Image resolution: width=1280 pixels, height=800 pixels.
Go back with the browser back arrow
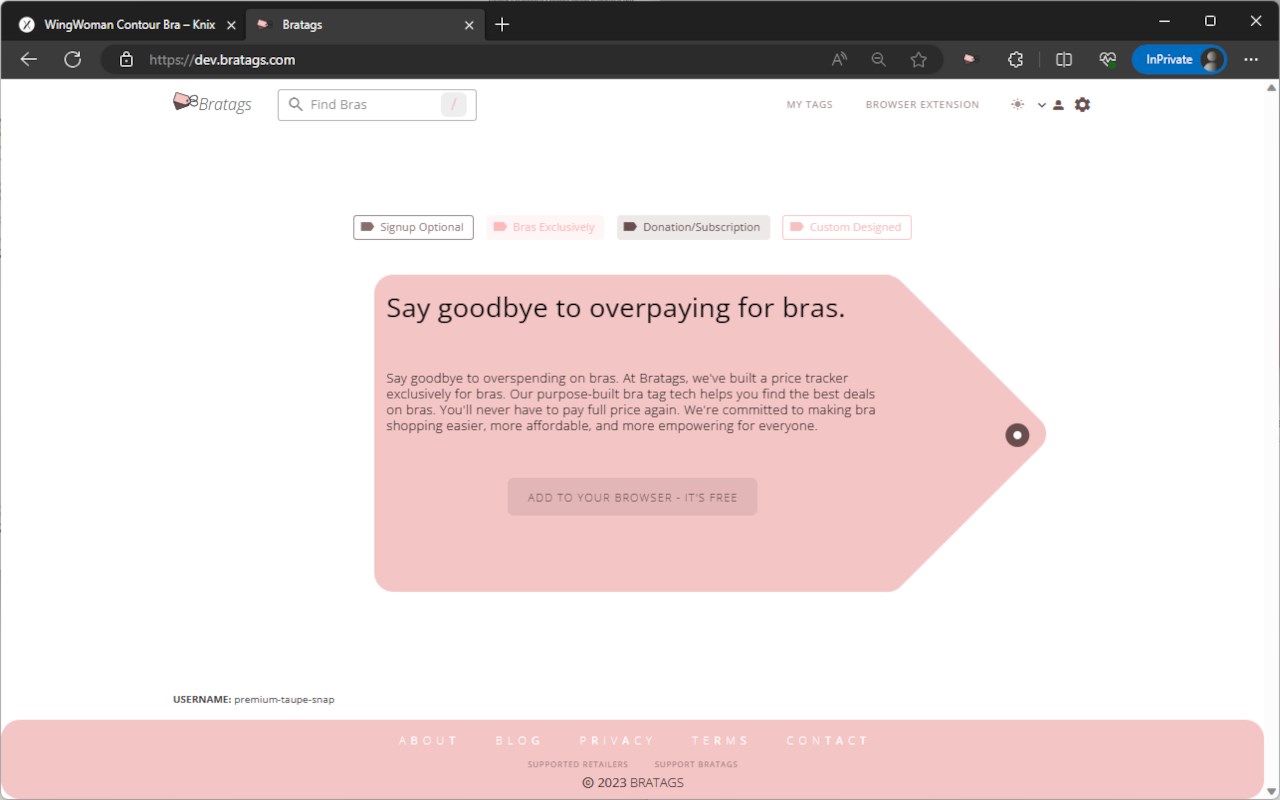pyautogui.click(x=28, y=59)
